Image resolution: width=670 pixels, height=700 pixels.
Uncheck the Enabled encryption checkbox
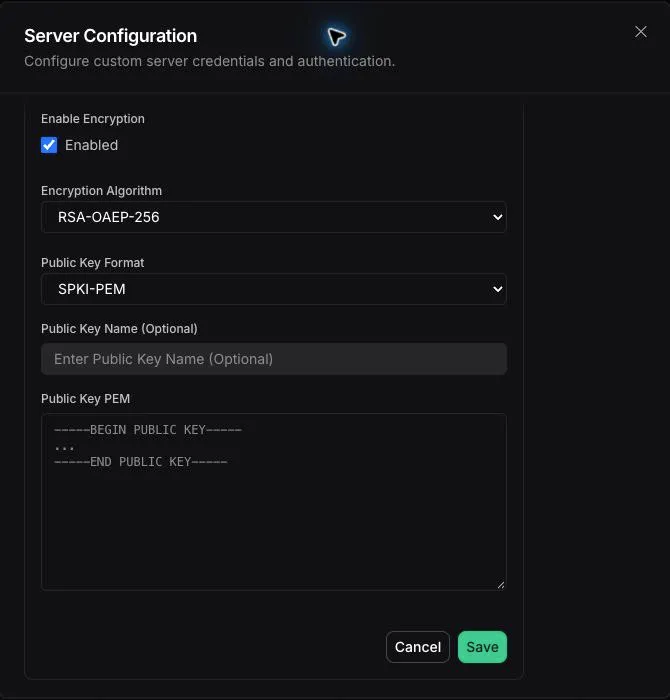(x=49, y=145)
